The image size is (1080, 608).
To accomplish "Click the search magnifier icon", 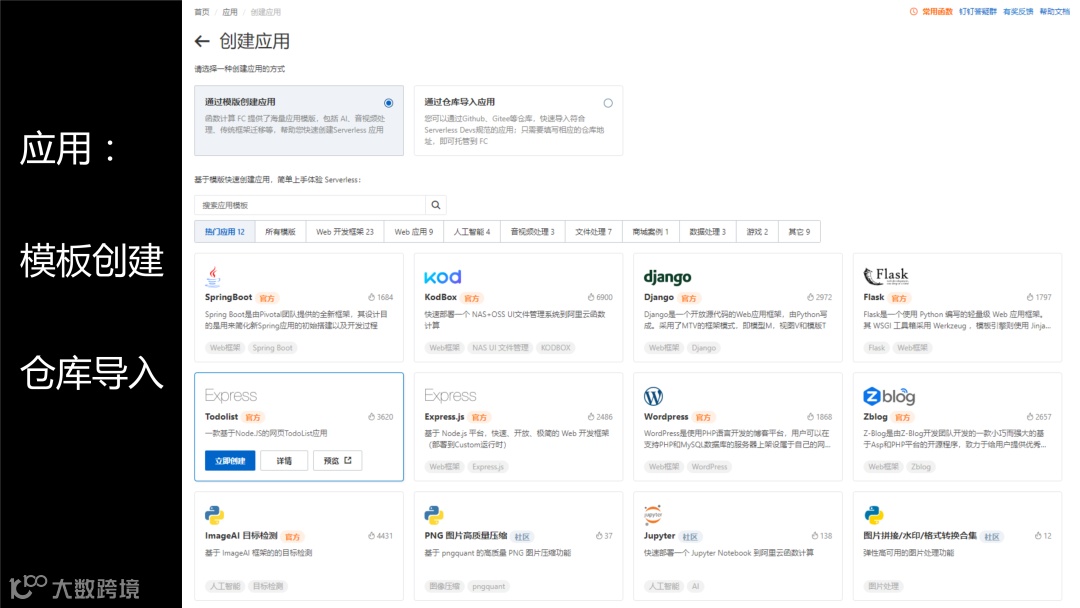I will tap(435, 204).
